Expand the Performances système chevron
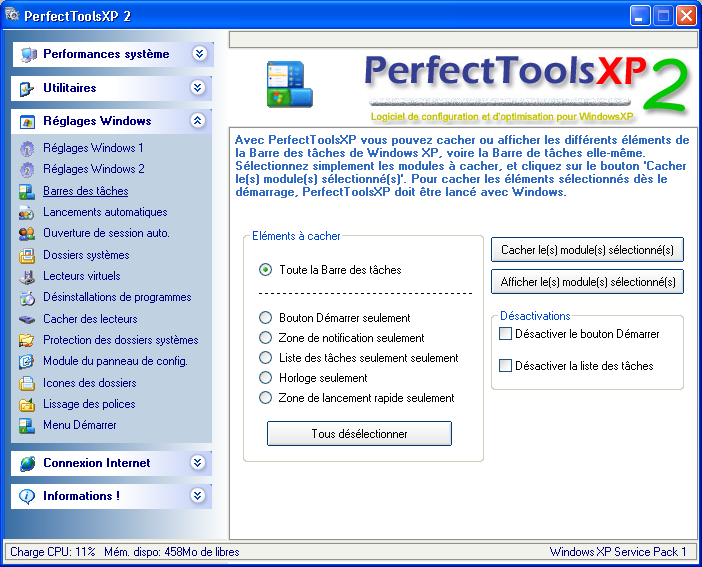This screenshot has width=702, height=567. pyautogui.click(x=199, y=54)
